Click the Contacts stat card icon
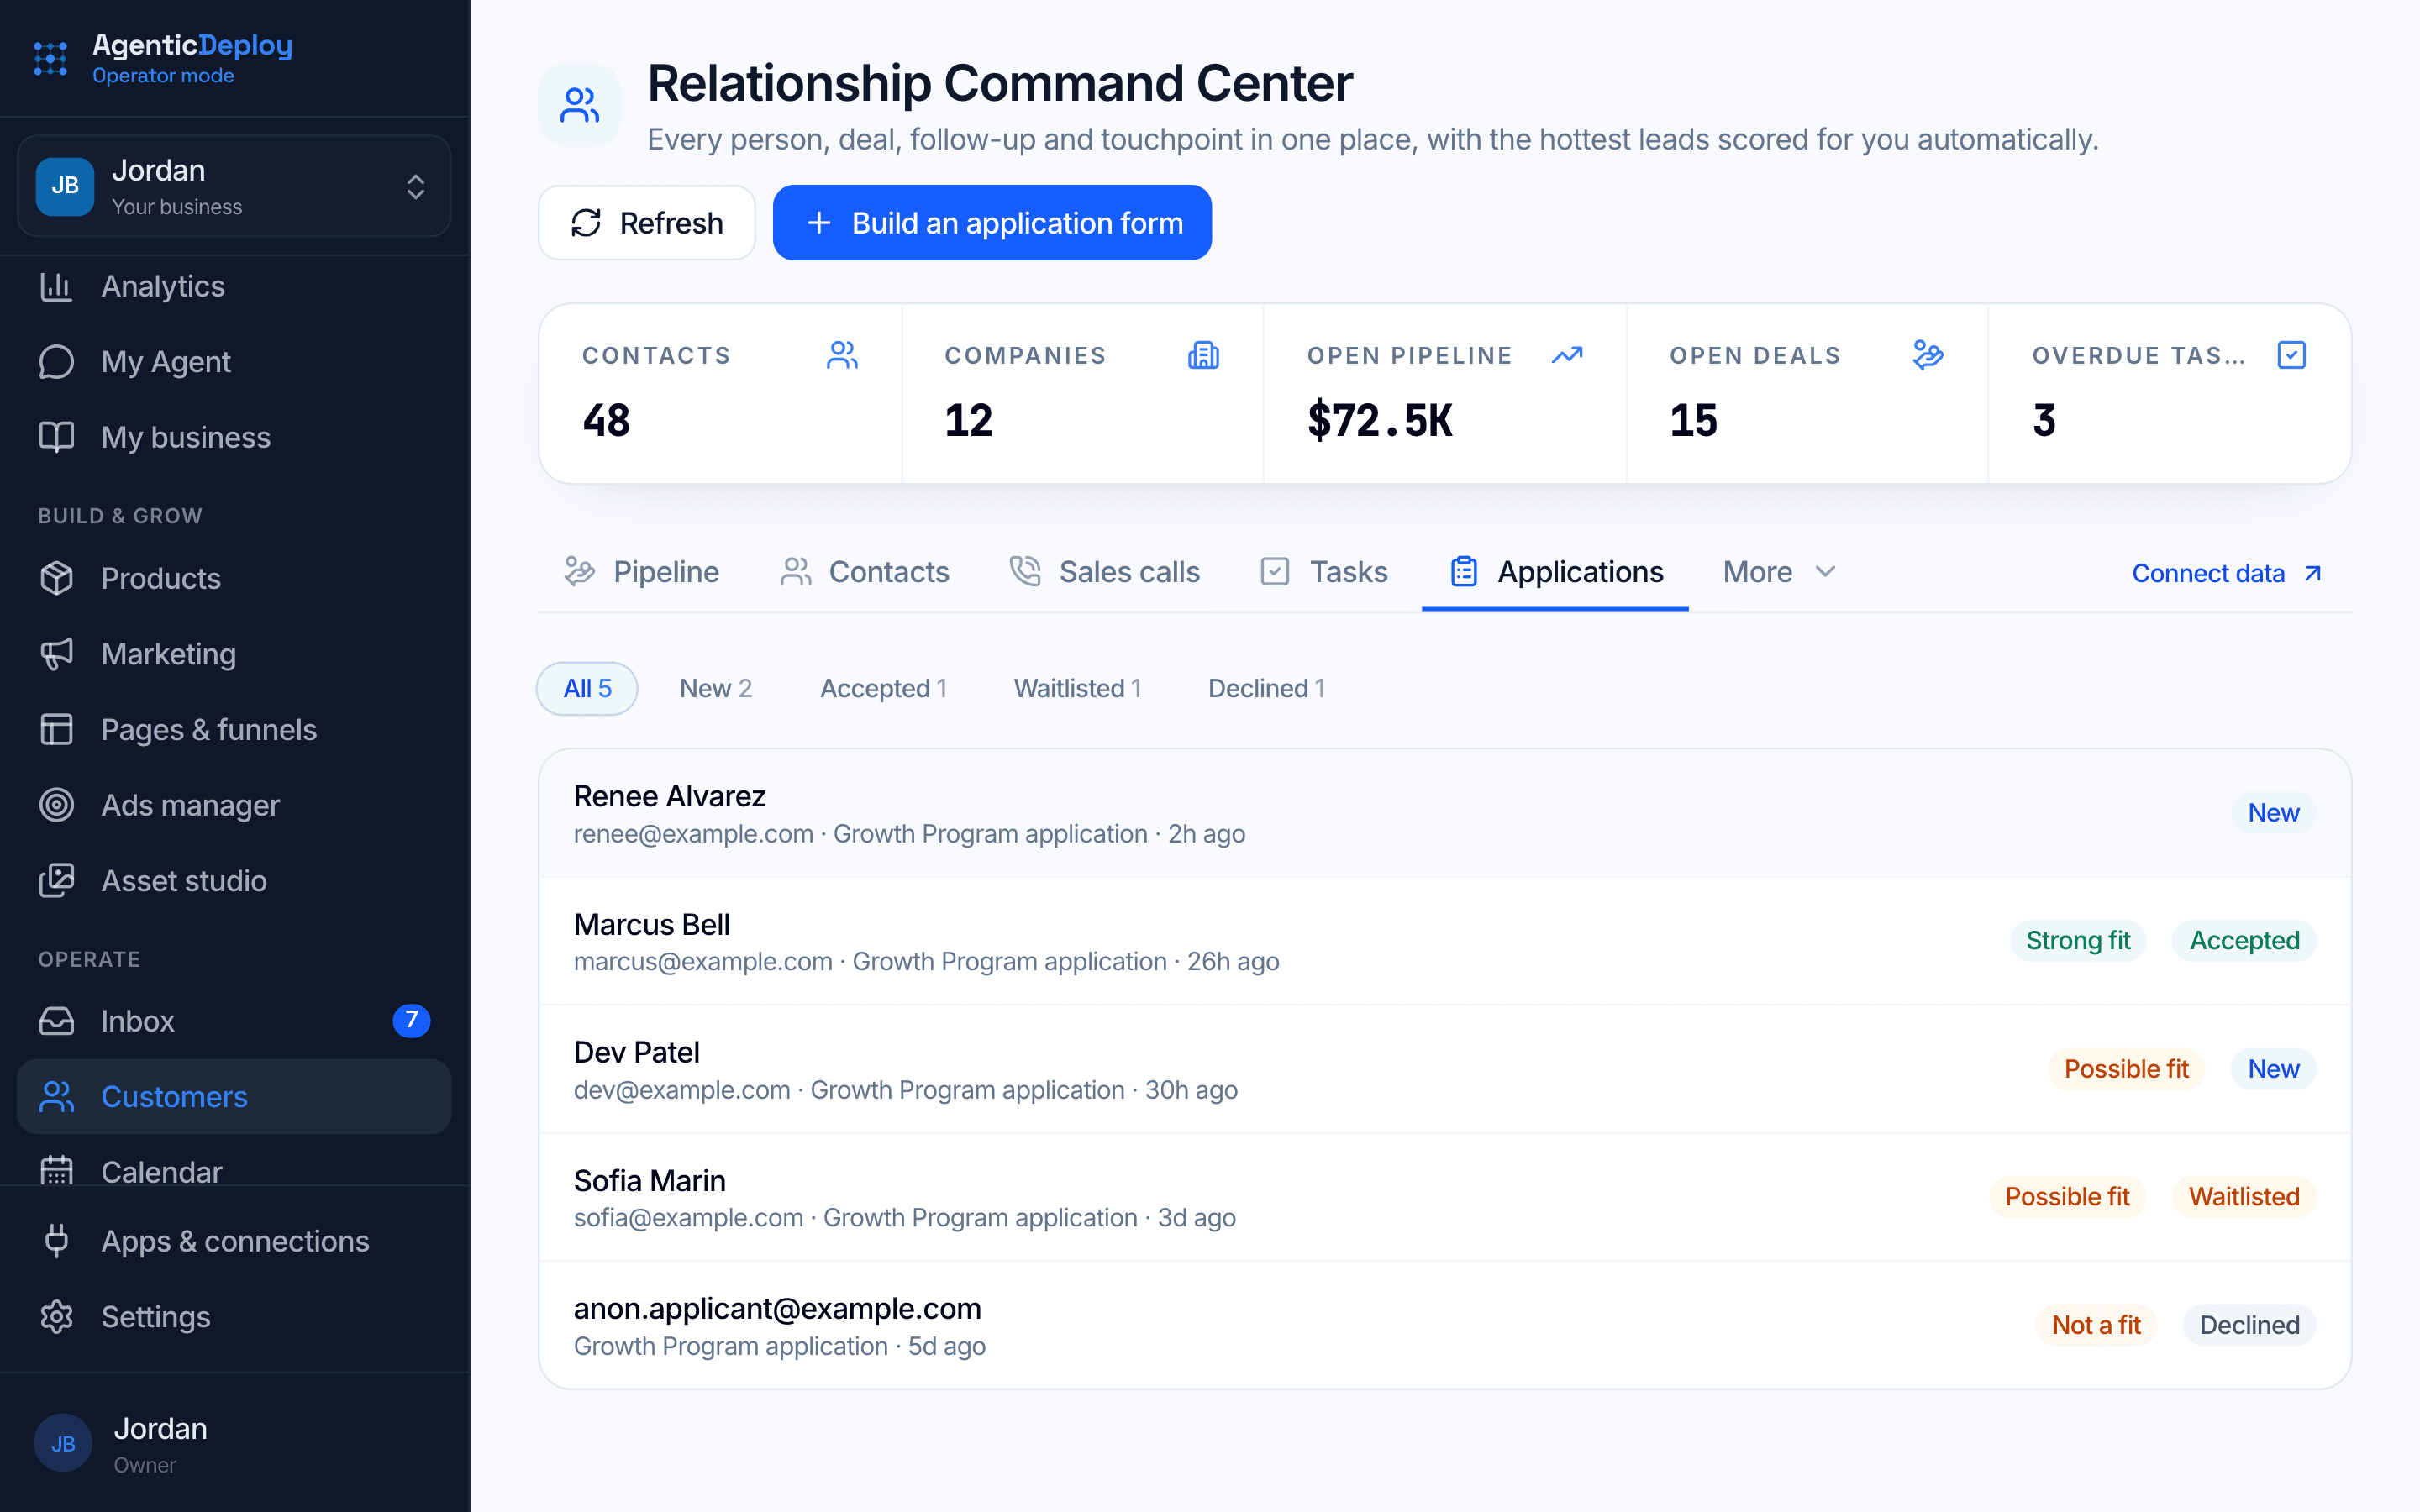This screenshot has height=1512, width=2420. 842,355
